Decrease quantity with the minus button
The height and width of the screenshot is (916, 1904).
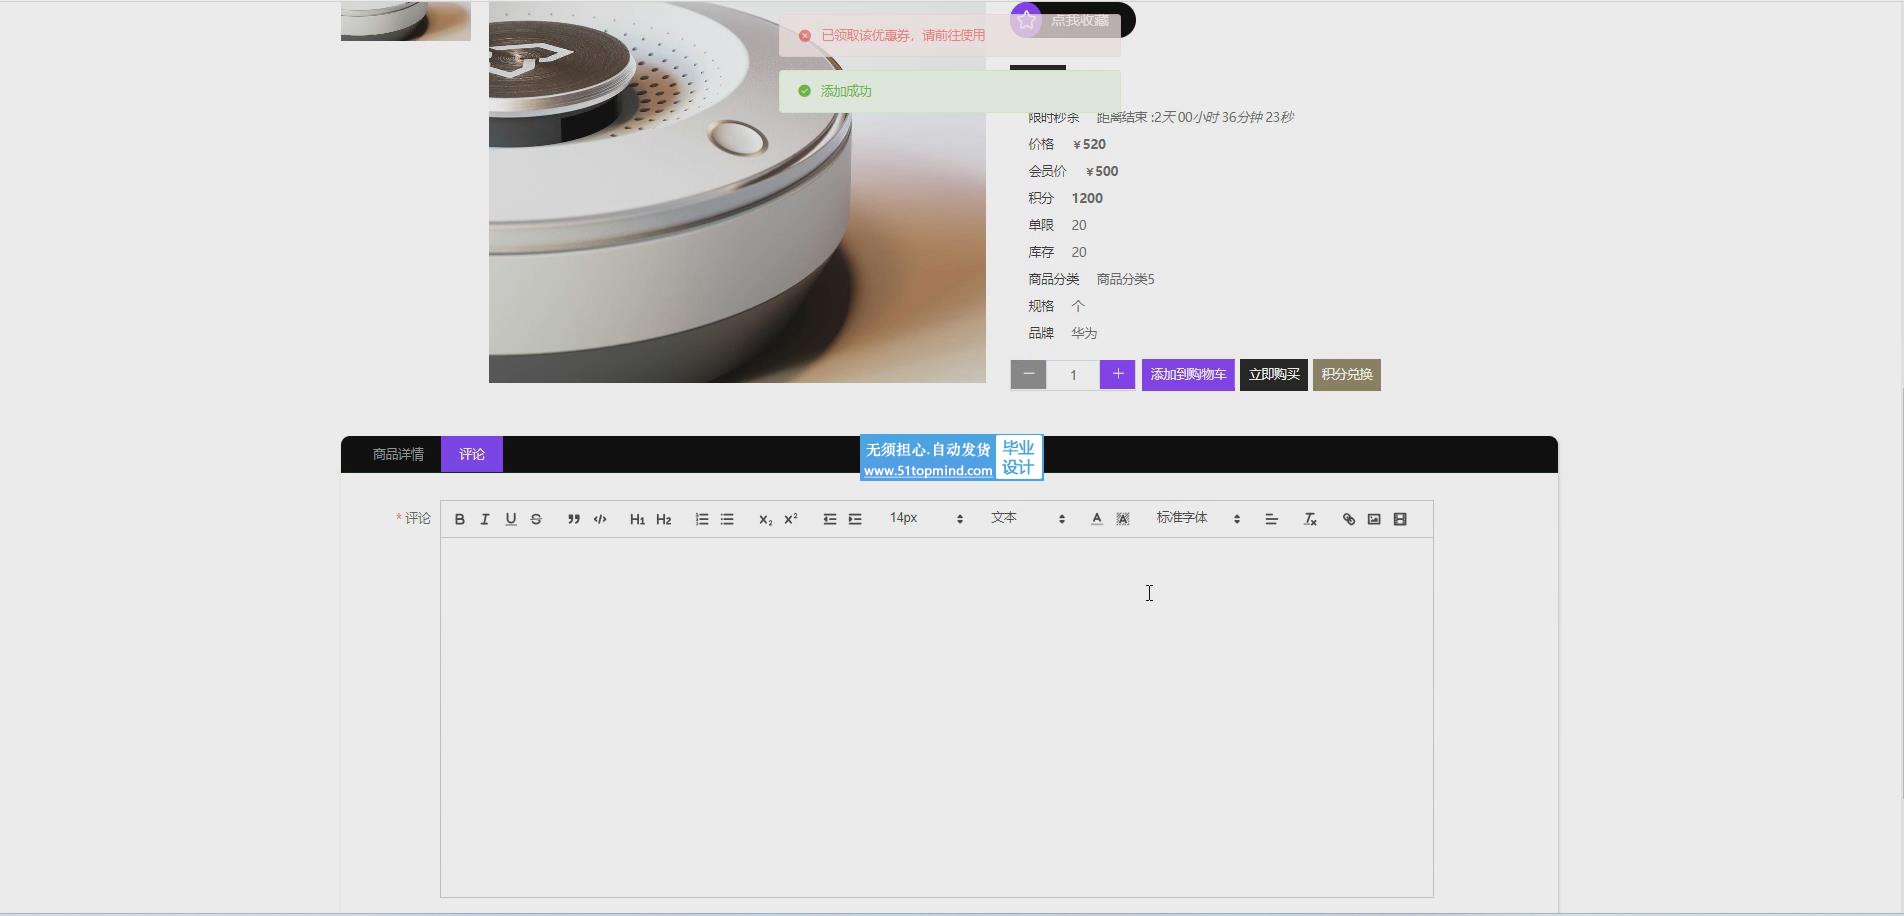point(1028,374)
